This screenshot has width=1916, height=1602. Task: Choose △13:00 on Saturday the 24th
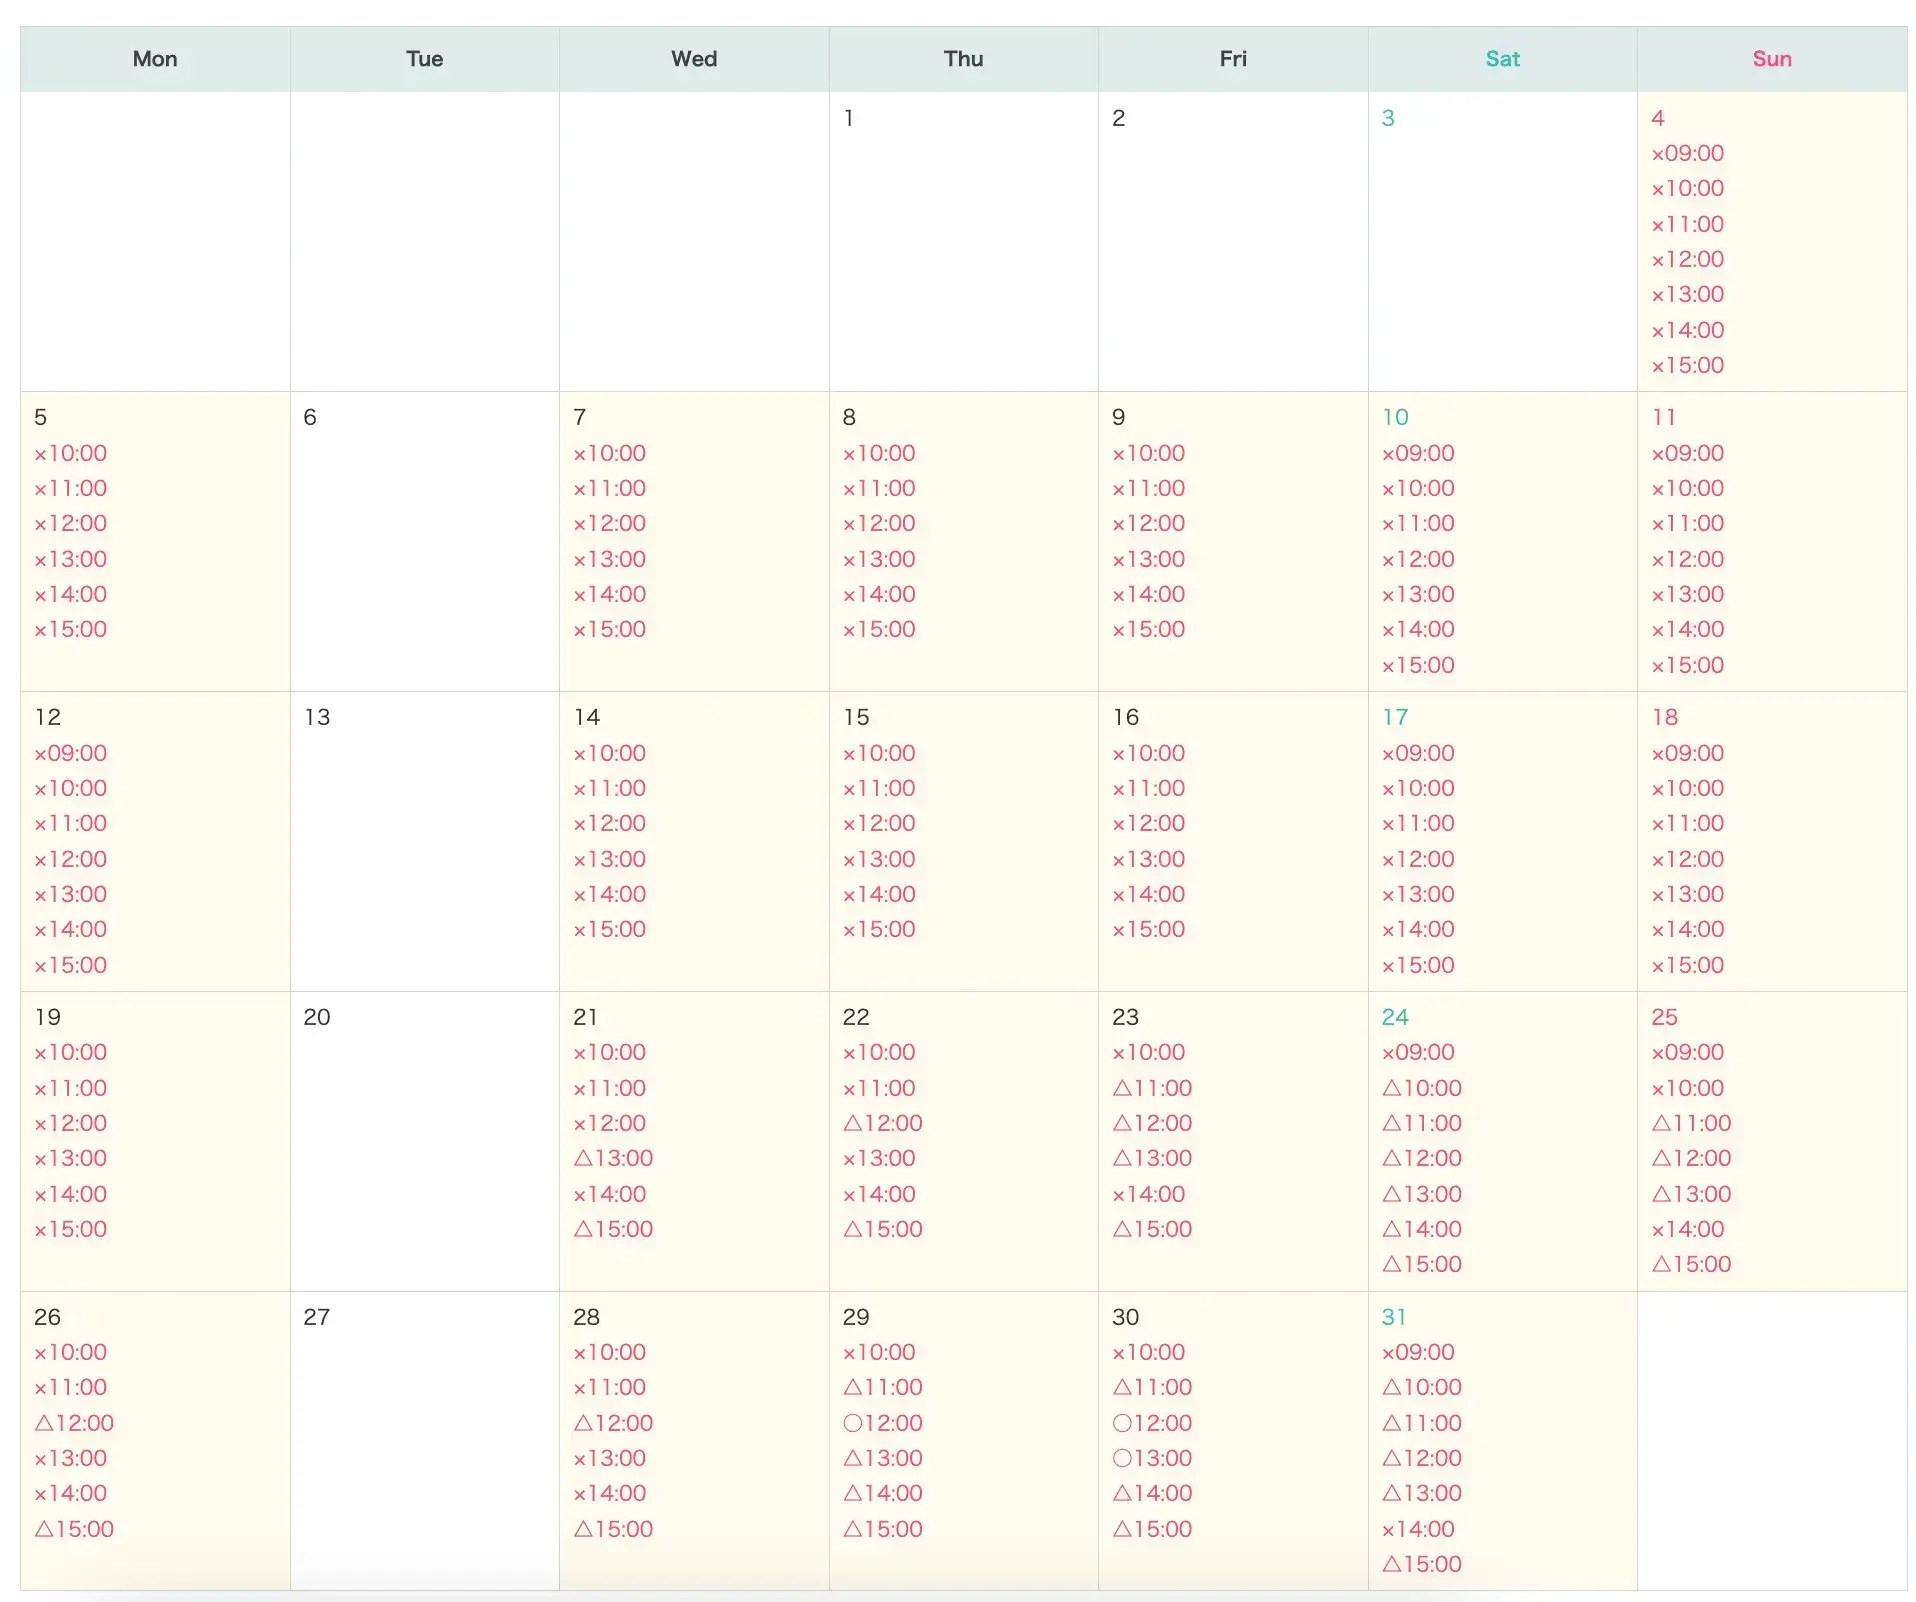(1421, 1193)
